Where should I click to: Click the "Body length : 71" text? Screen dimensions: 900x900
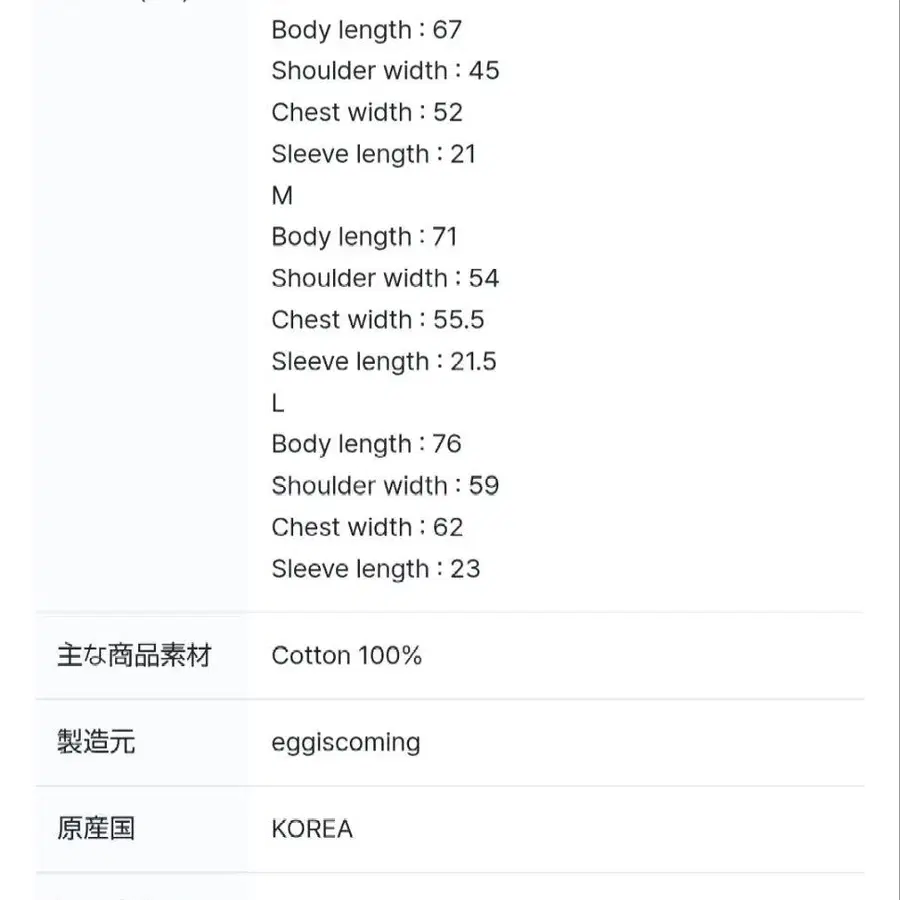click(x=364, y=237)
